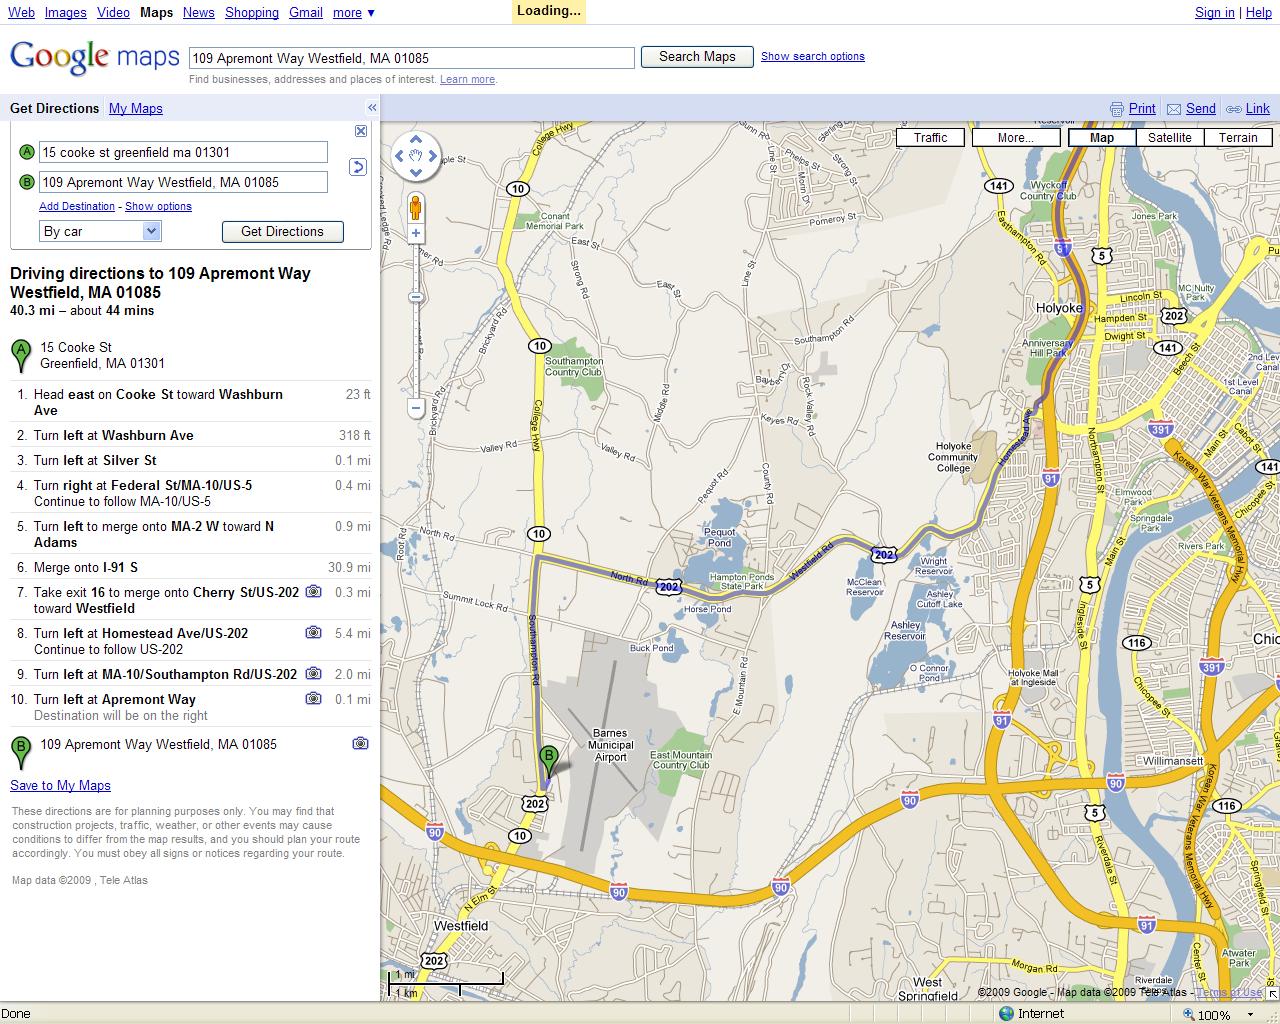
Task: Click the Street View pegman icon
Action: [x=416, y=208]
